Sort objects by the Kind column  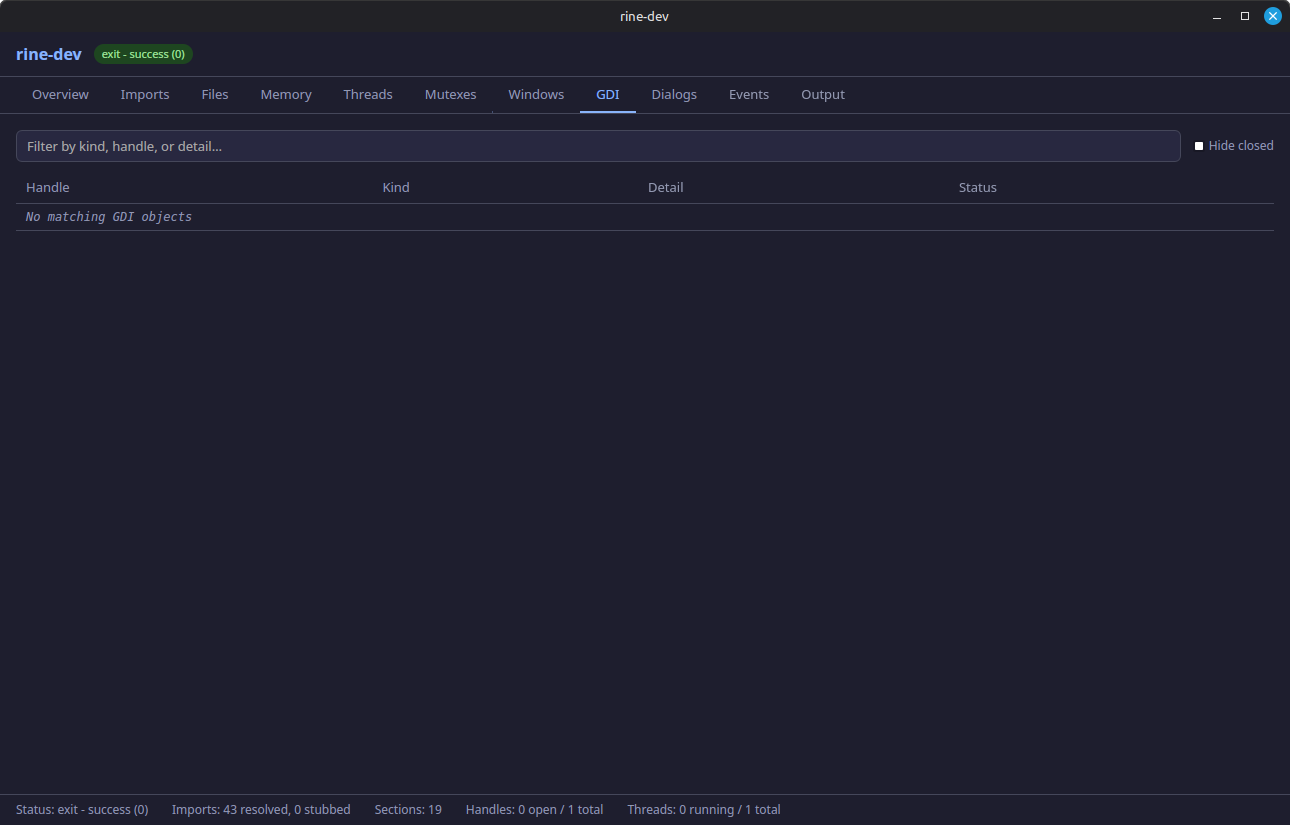[395, 187]
